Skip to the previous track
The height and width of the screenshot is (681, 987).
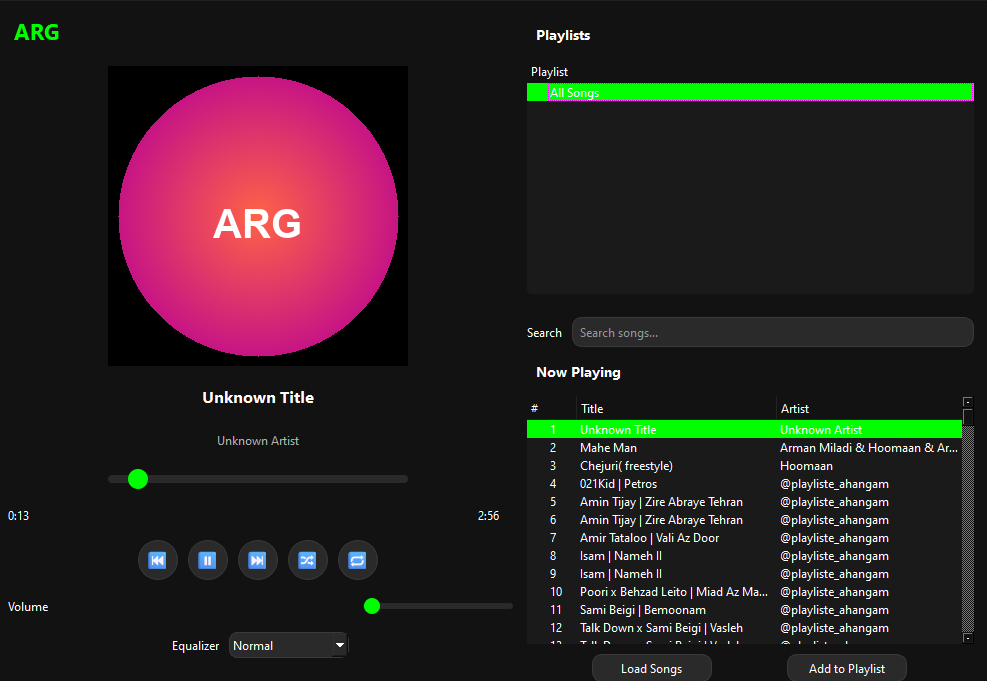pos(157,560)
